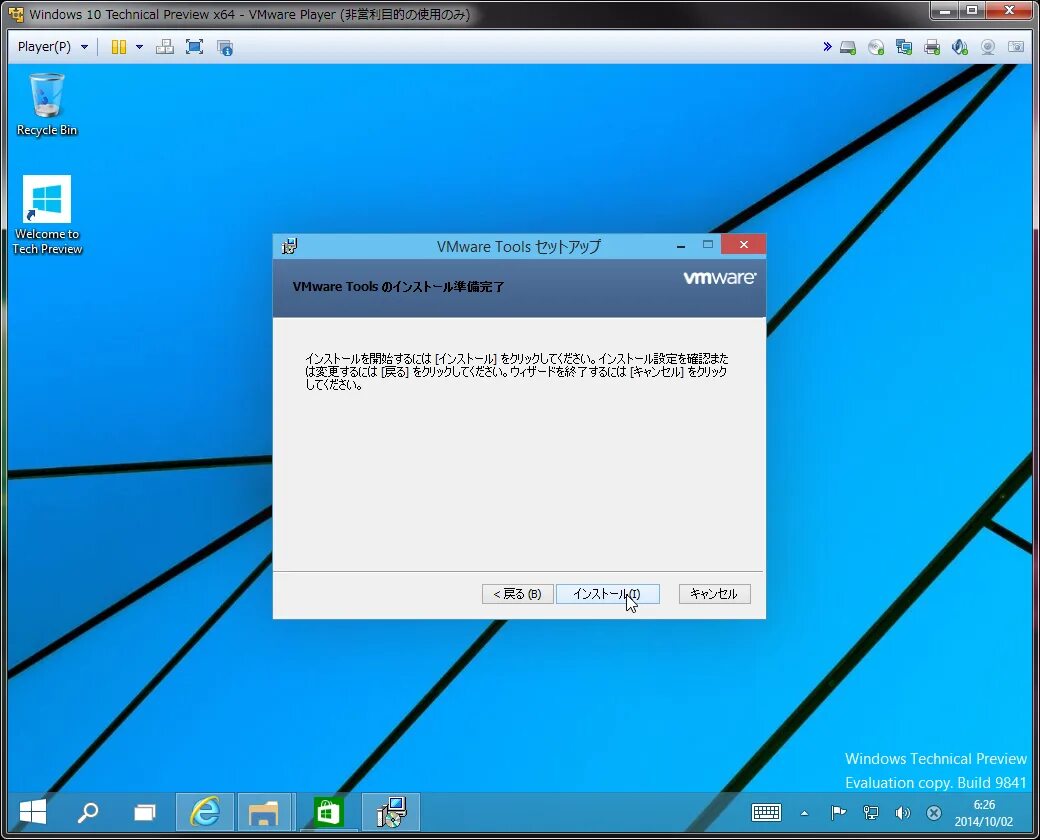The width and height of the screenshot is (1040, 840).
Task: Click the Install (インストール) button
Action: (x=607, y=594)
